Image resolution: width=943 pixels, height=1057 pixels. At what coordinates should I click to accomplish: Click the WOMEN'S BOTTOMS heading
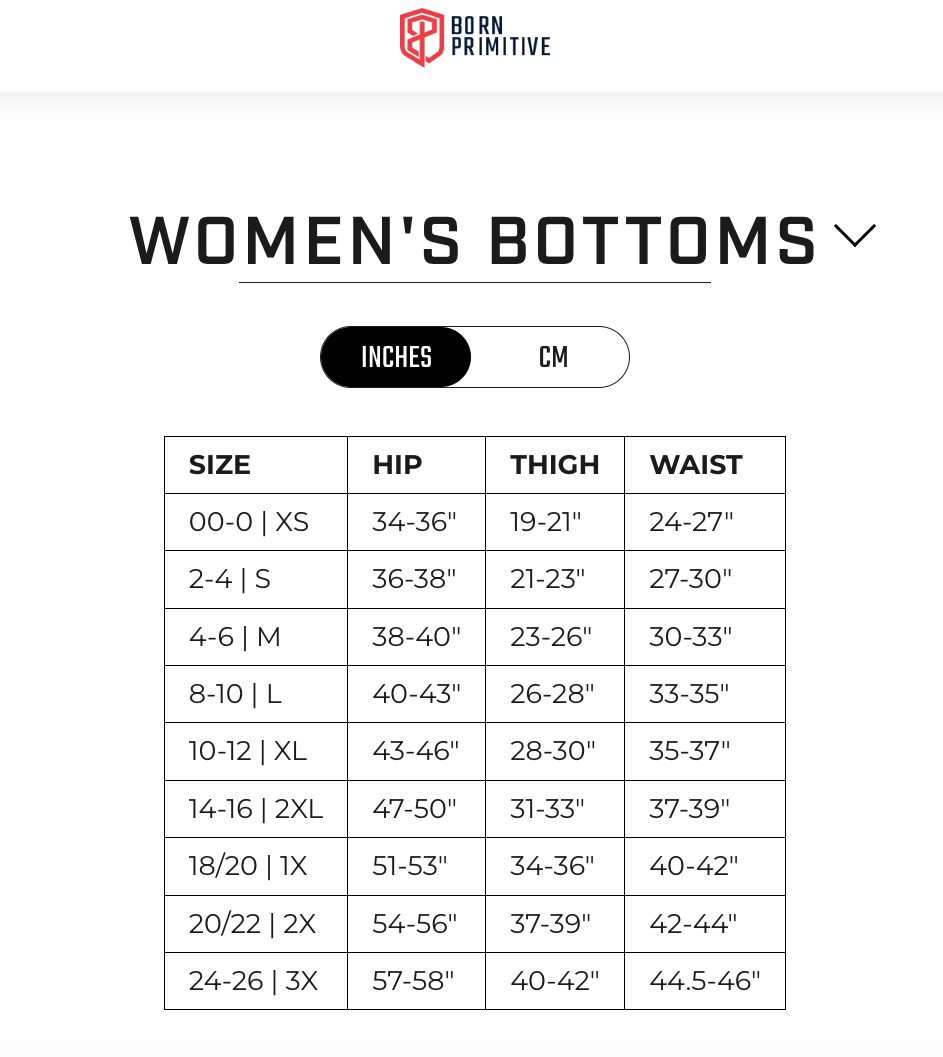click(474, 241)
